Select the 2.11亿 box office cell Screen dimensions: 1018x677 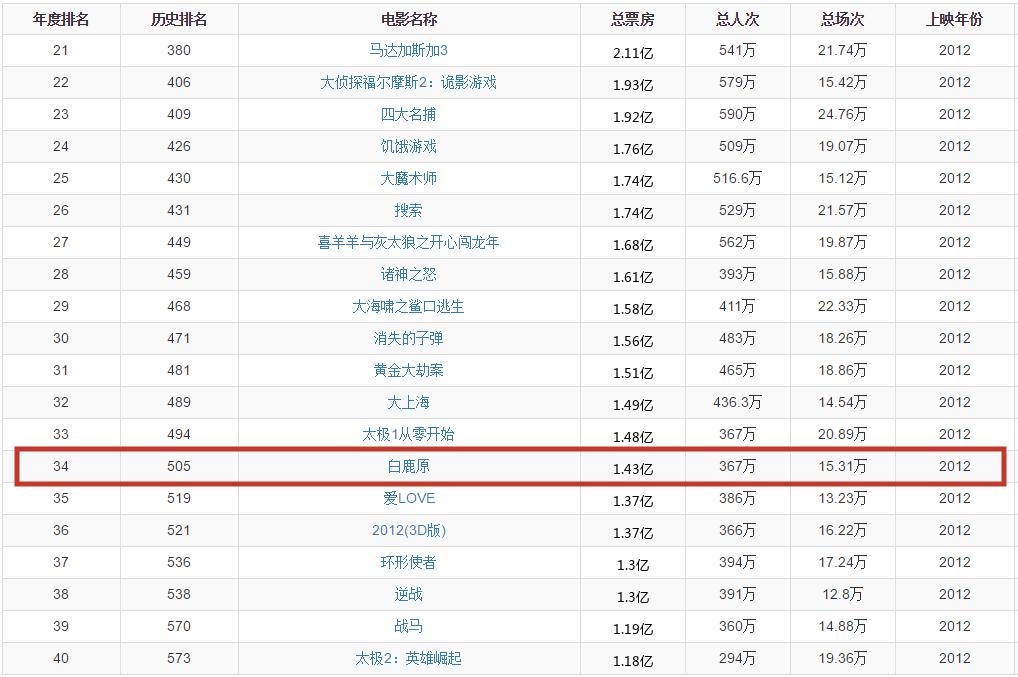633,53
